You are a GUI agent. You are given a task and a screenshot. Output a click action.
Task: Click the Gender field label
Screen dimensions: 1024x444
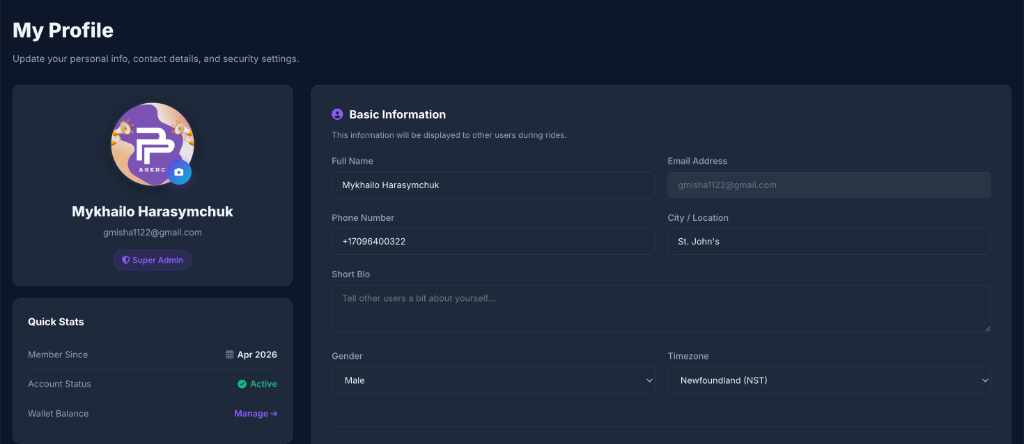pos(347,356)
